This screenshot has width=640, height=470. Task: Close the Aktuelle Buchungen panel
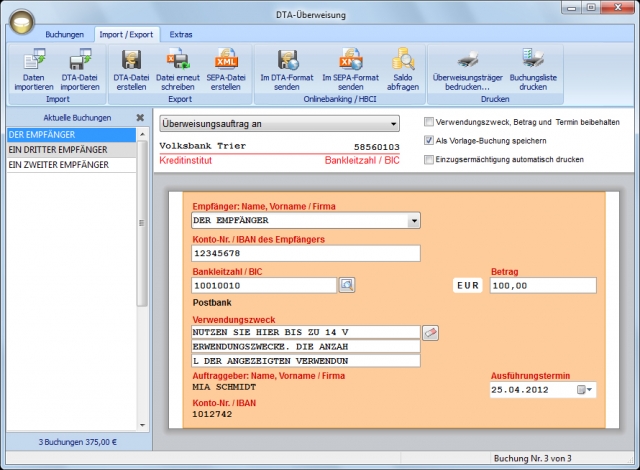[x=140, y=118]
